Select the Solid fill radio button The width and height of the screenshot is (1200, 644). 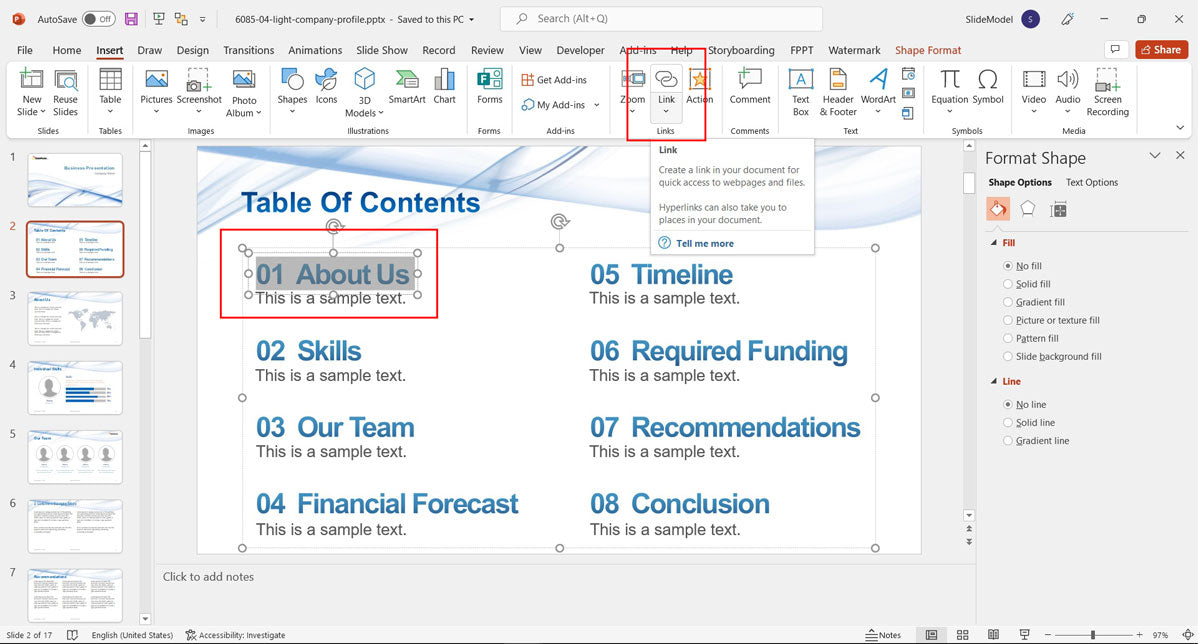[1007, 283]
